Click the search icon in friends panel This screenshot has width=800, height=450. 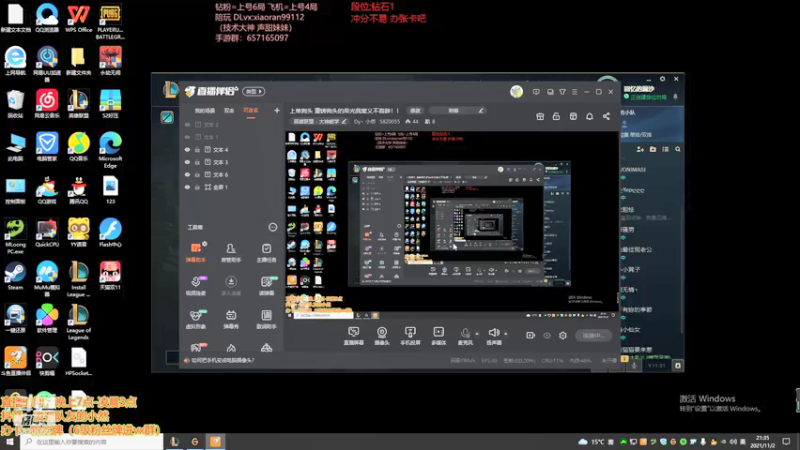[x=678, y=149]
